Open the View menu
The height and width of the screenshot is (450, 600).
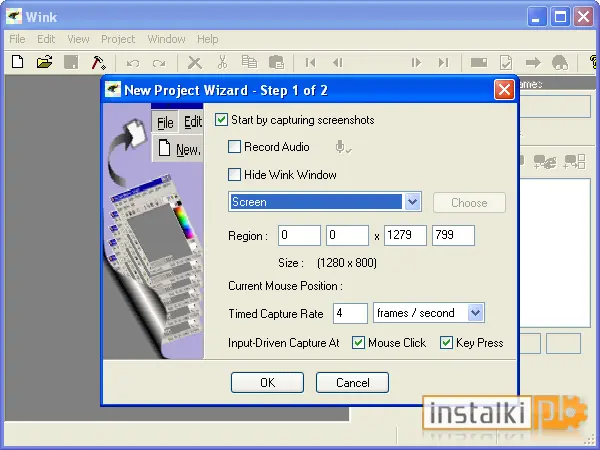[78, 39]
